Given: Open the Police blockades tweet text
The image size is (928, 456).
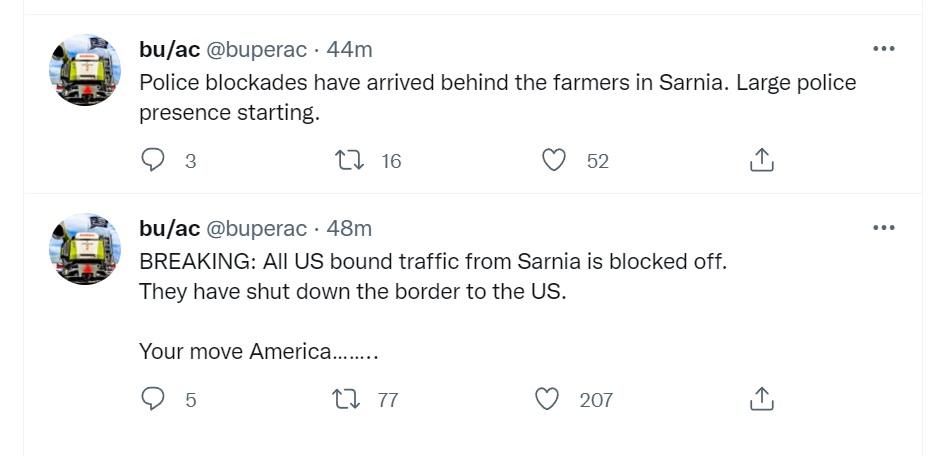Looking at the screenshot, I should [497, 97].
